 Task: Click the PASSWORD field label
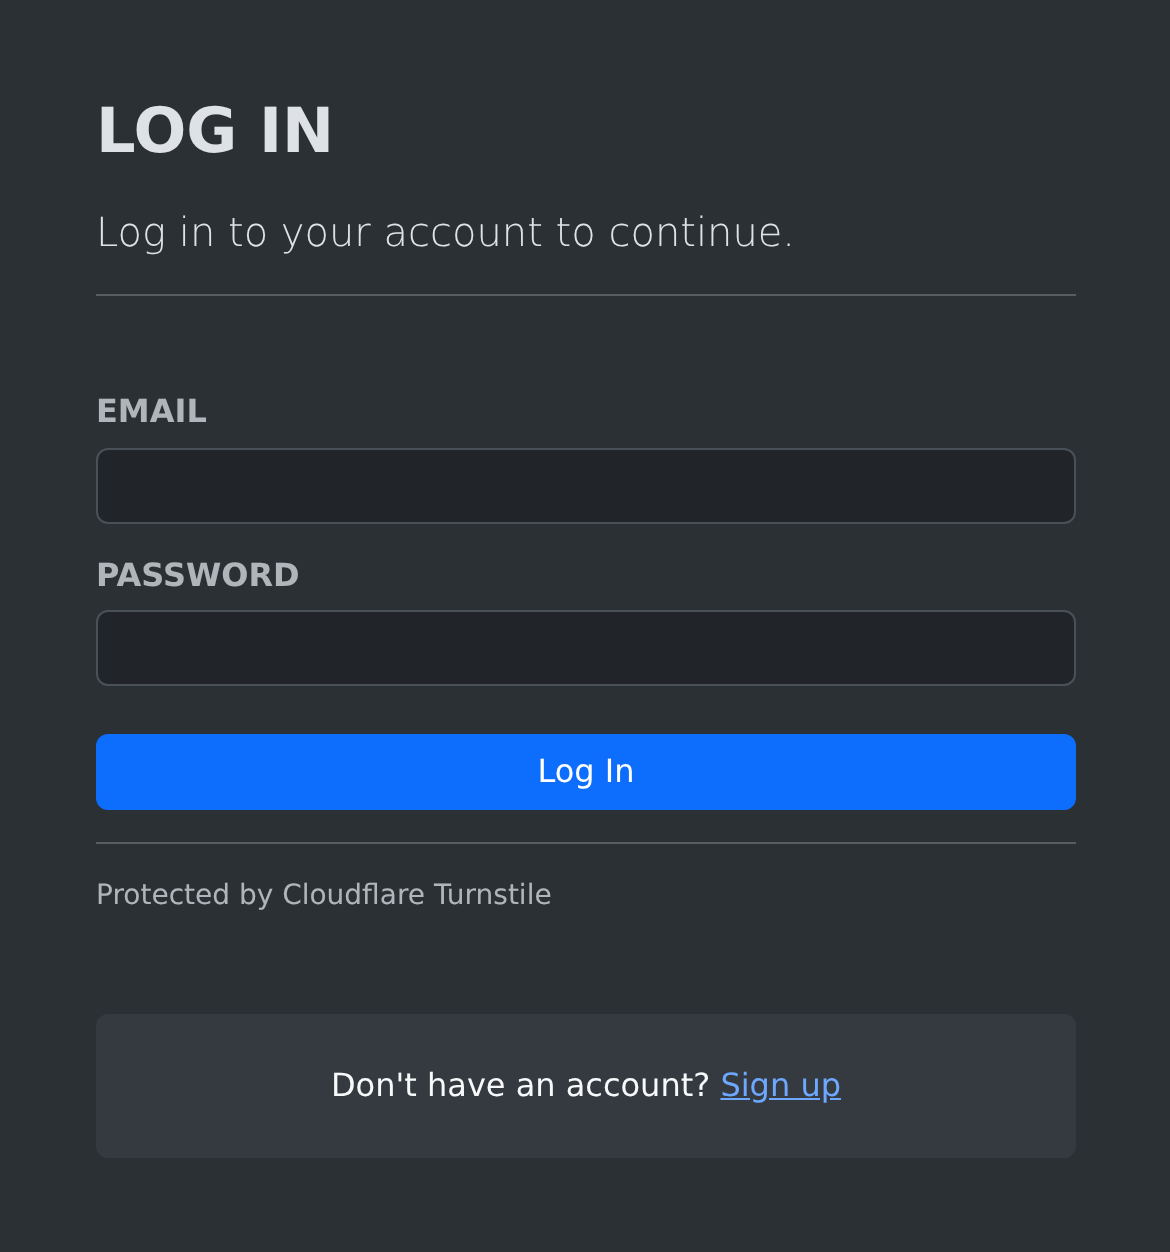197,575
